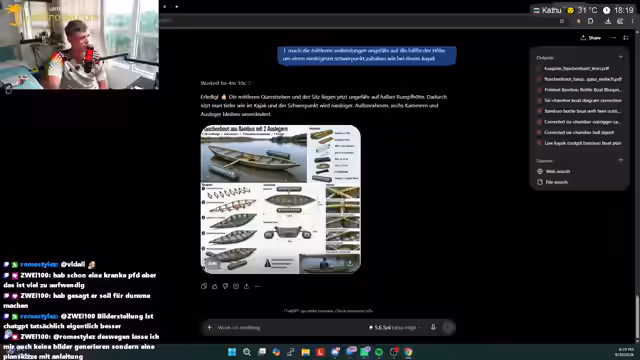Open the model selector dropdown in composer
This screenshot has width=640, height=360.
point(394,327)
